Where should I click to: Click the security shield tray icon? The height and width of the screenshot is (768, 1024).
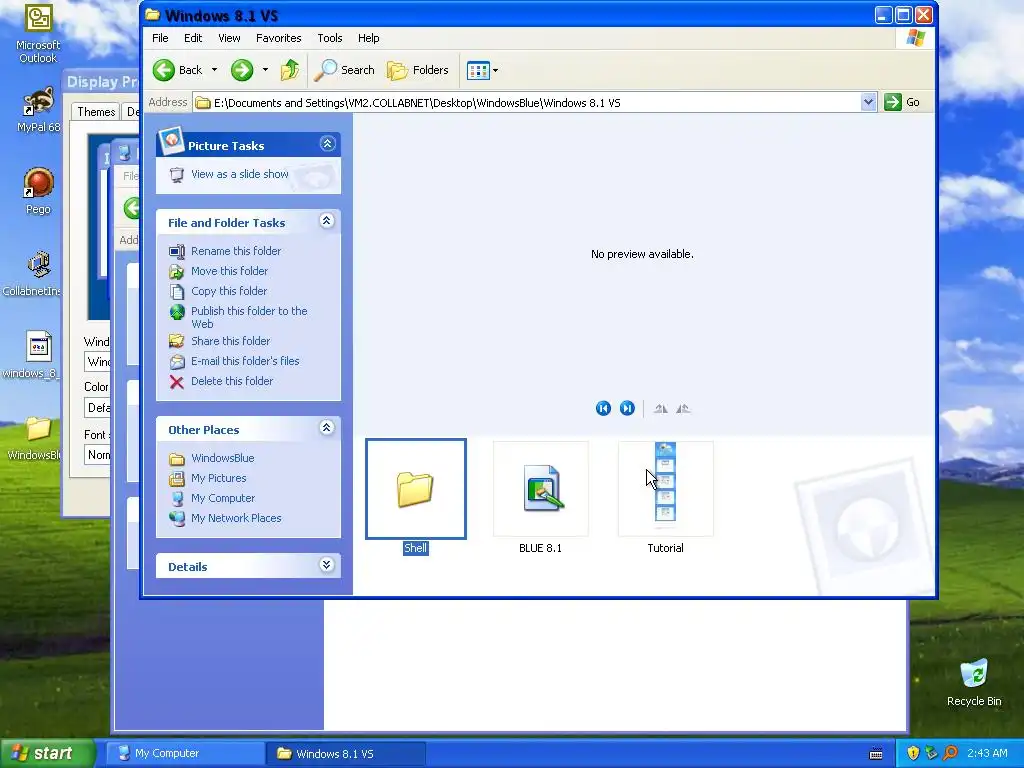913,754
